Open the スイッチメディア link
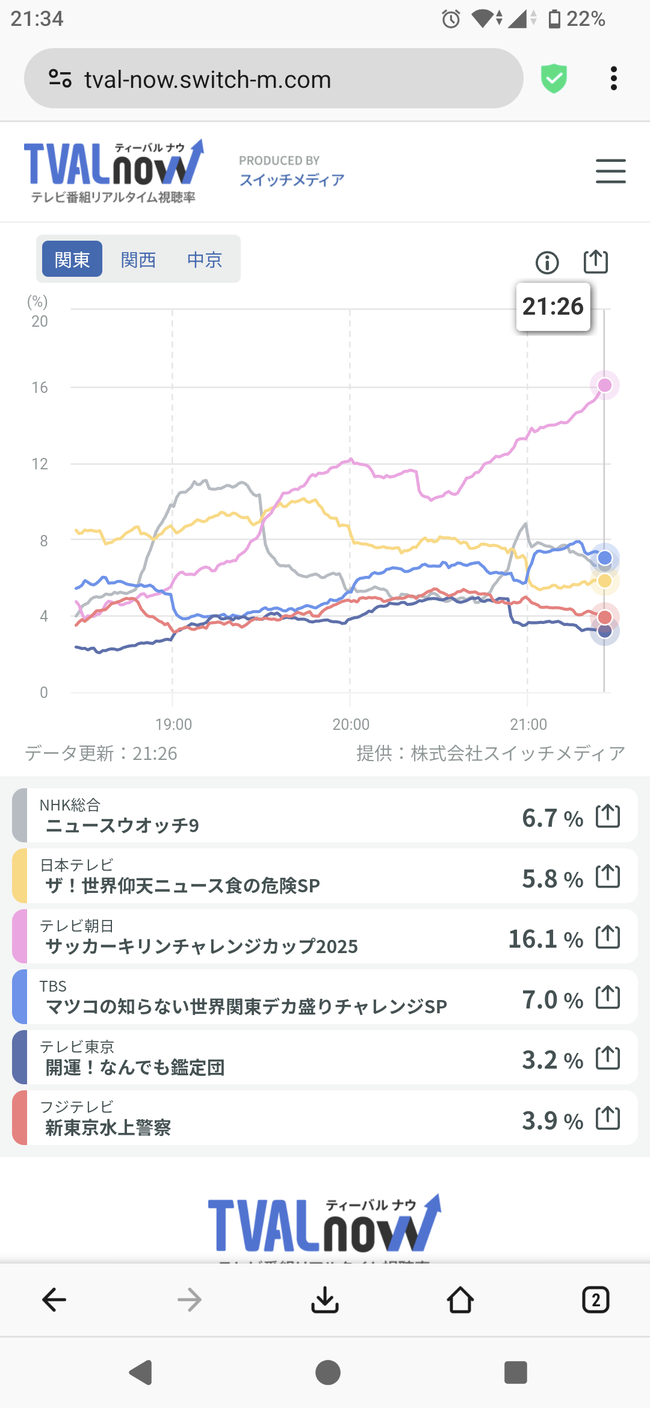Image resolution: width=650 pixels, height=1408 pixels. (x=291, y=180)
